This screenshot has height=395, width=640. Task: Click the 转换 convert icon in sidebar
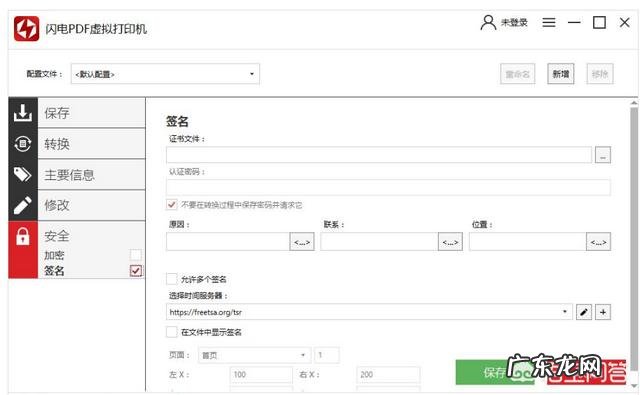23,144
